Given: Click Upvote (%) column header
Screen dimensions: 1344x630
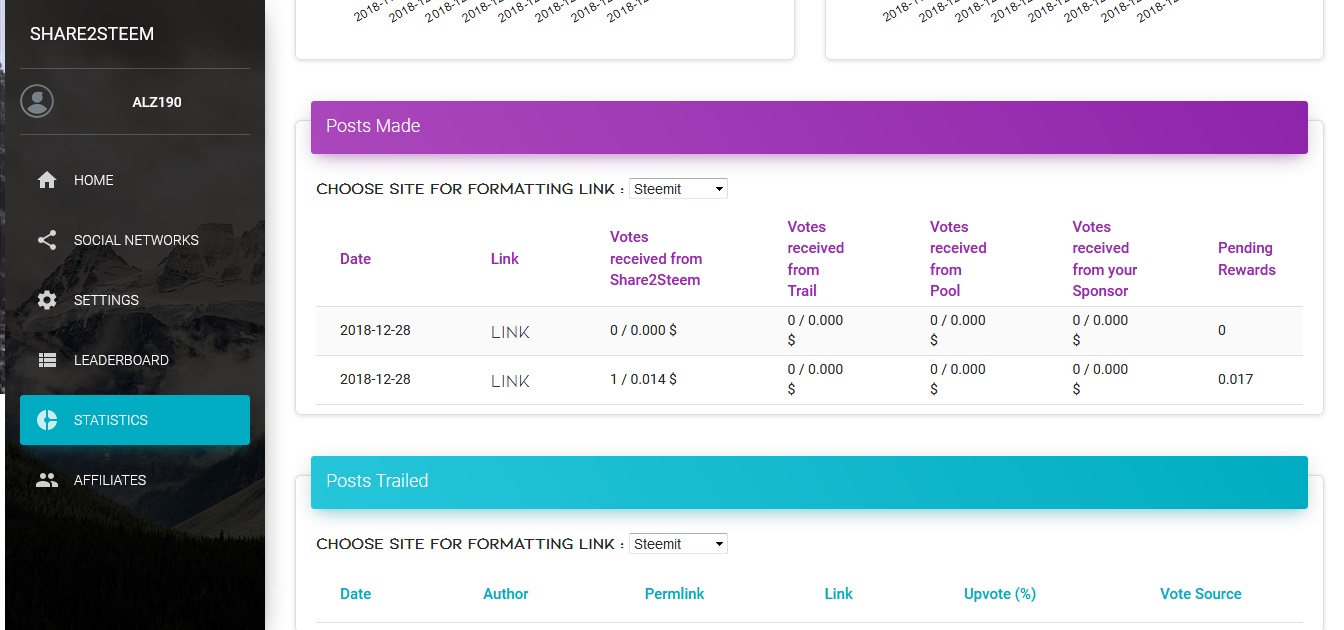Looking at the screenshot, I should (x=1000, y=594).
